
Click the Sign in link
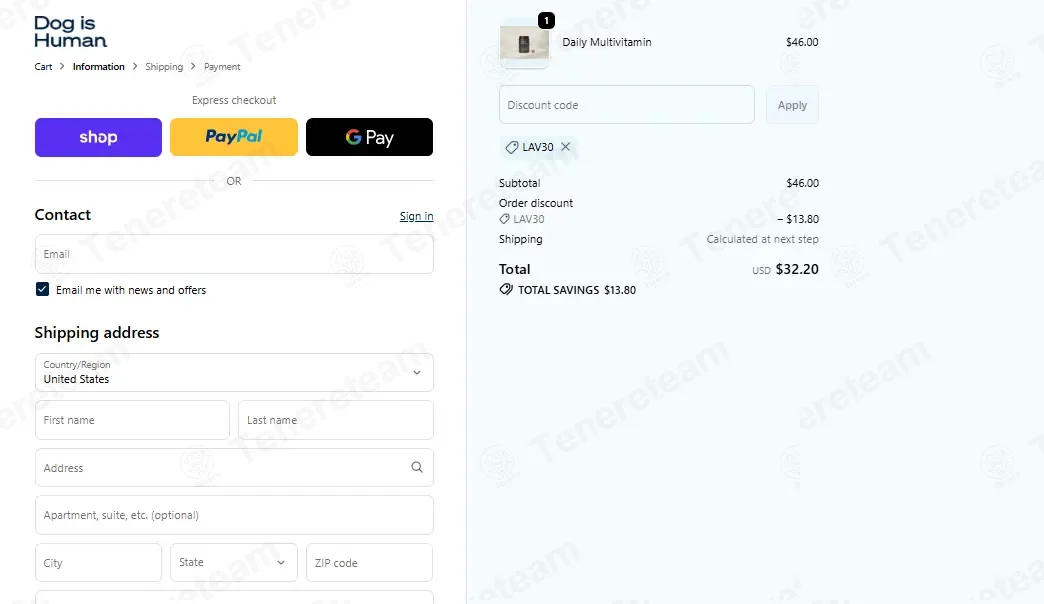tap(416, 216)
